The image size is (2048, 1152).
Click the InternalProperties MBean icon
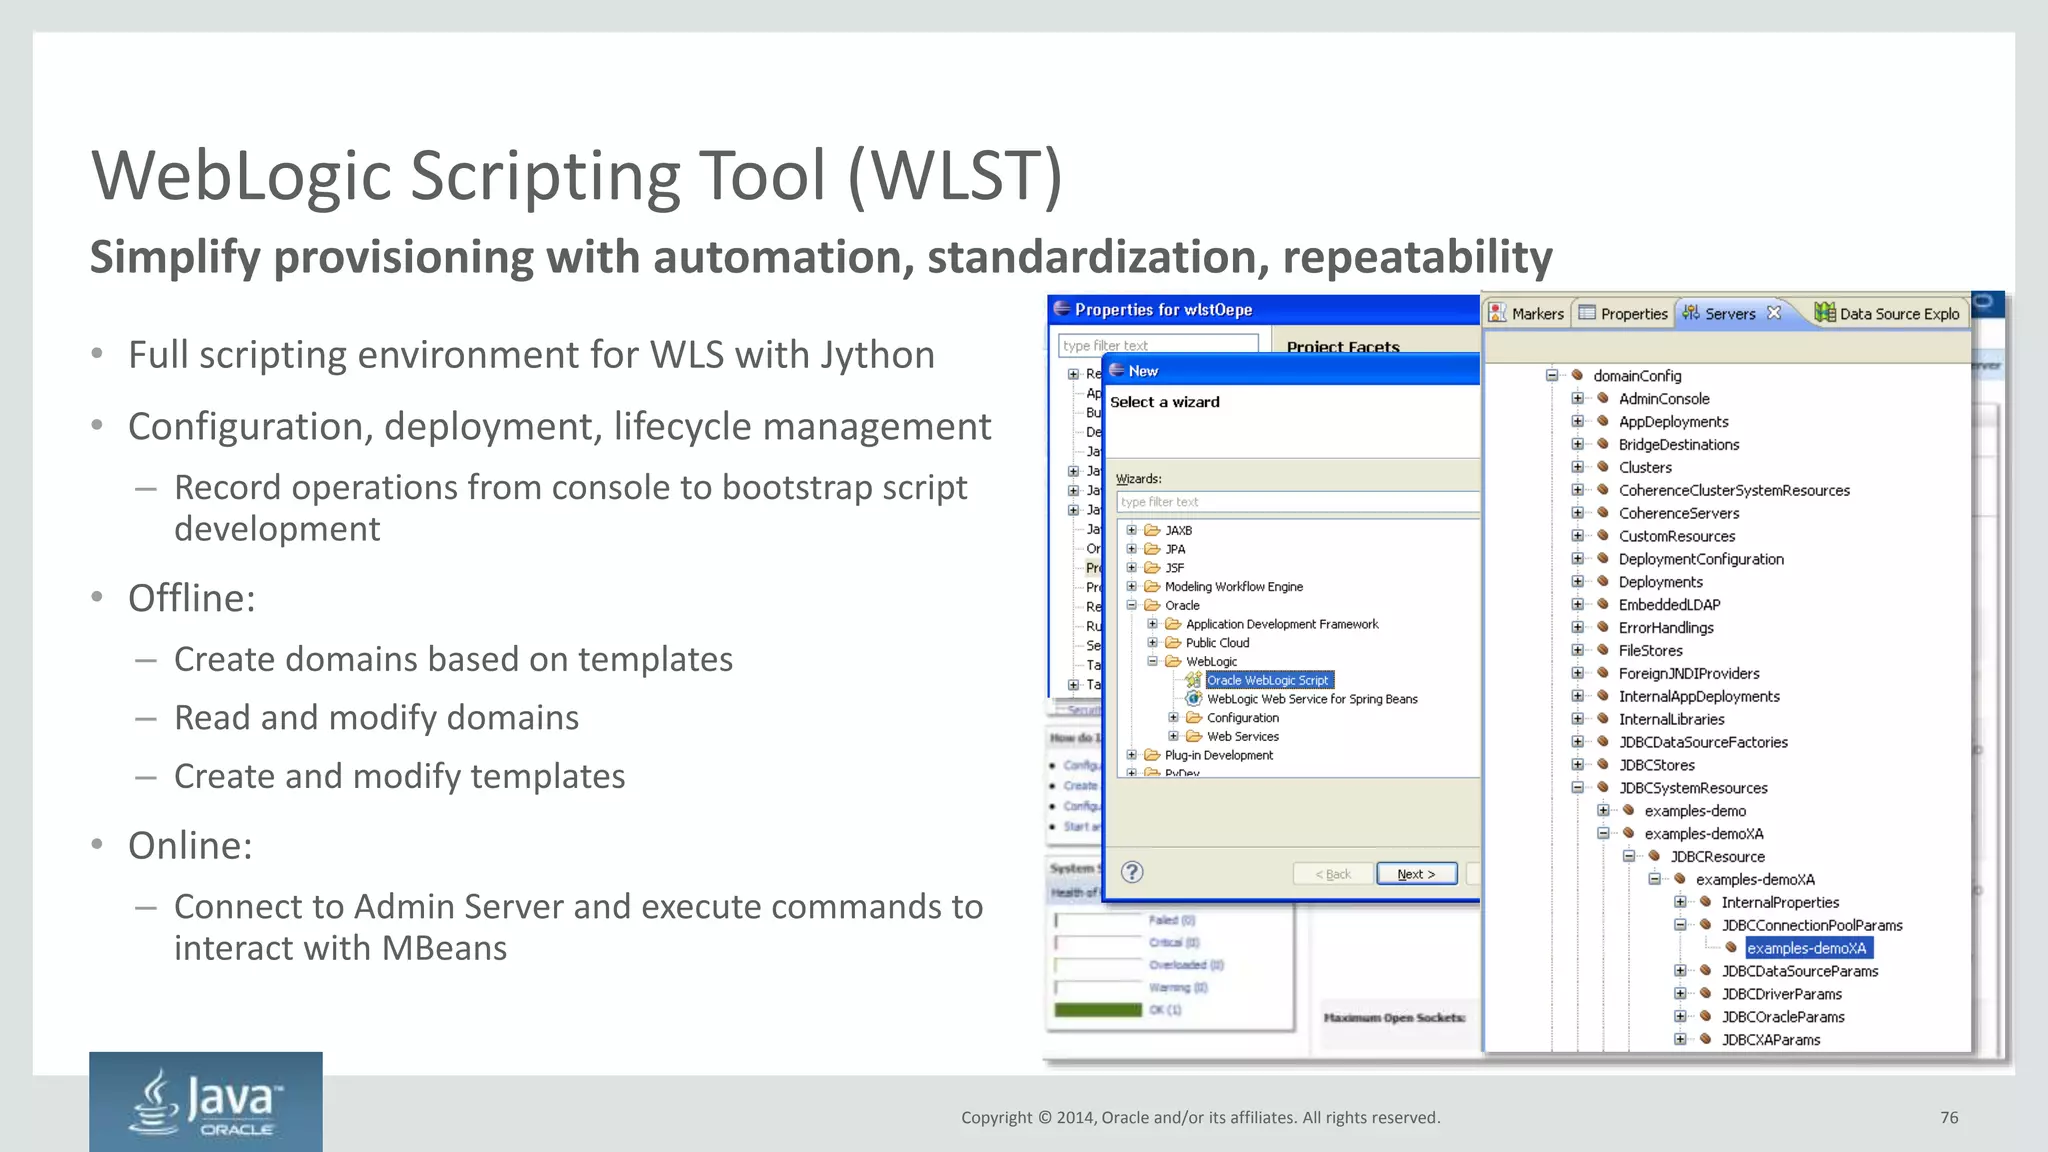click(x=1706, y=902)
